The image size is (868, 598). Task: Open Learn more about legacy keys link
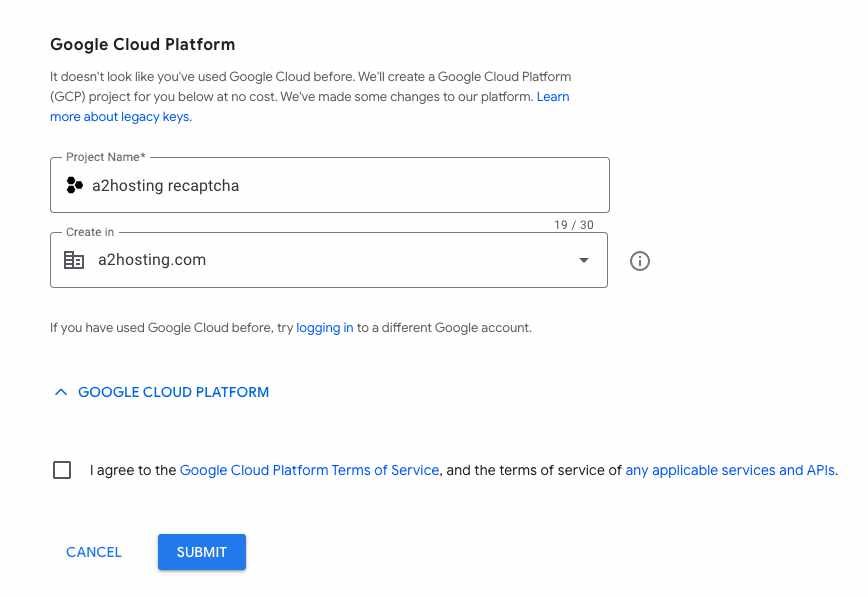(x=120, y=117)
